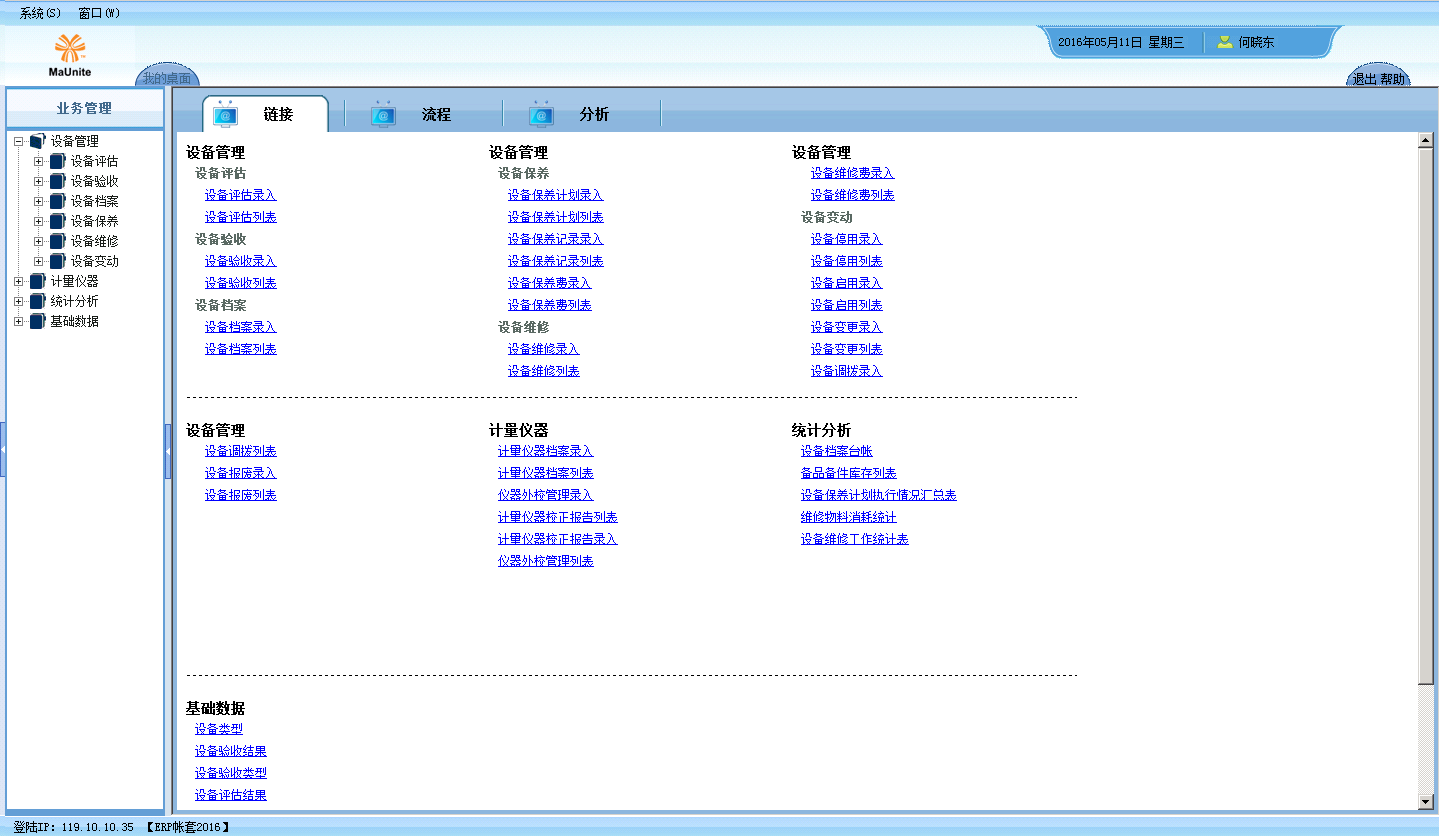Click the 计量仪器 folder icon in tree
The height and width of the screenshot is (836, 1439).
[38, 282]
